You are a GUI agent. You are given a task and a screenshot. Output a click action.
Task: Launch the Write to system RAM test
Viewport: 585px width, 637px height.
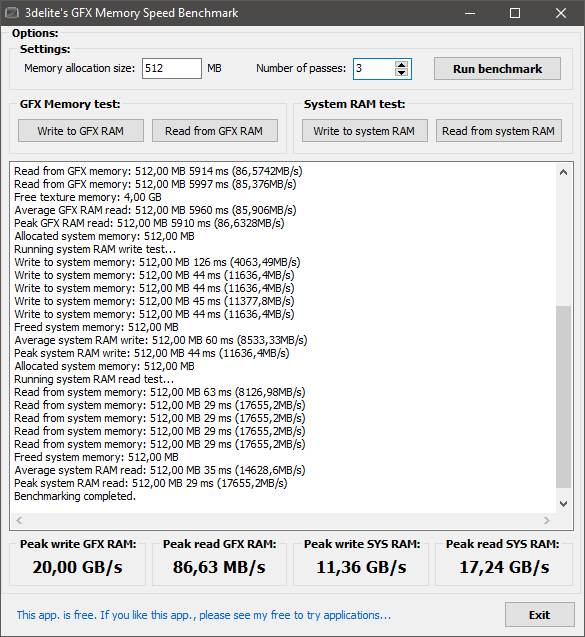364,131
